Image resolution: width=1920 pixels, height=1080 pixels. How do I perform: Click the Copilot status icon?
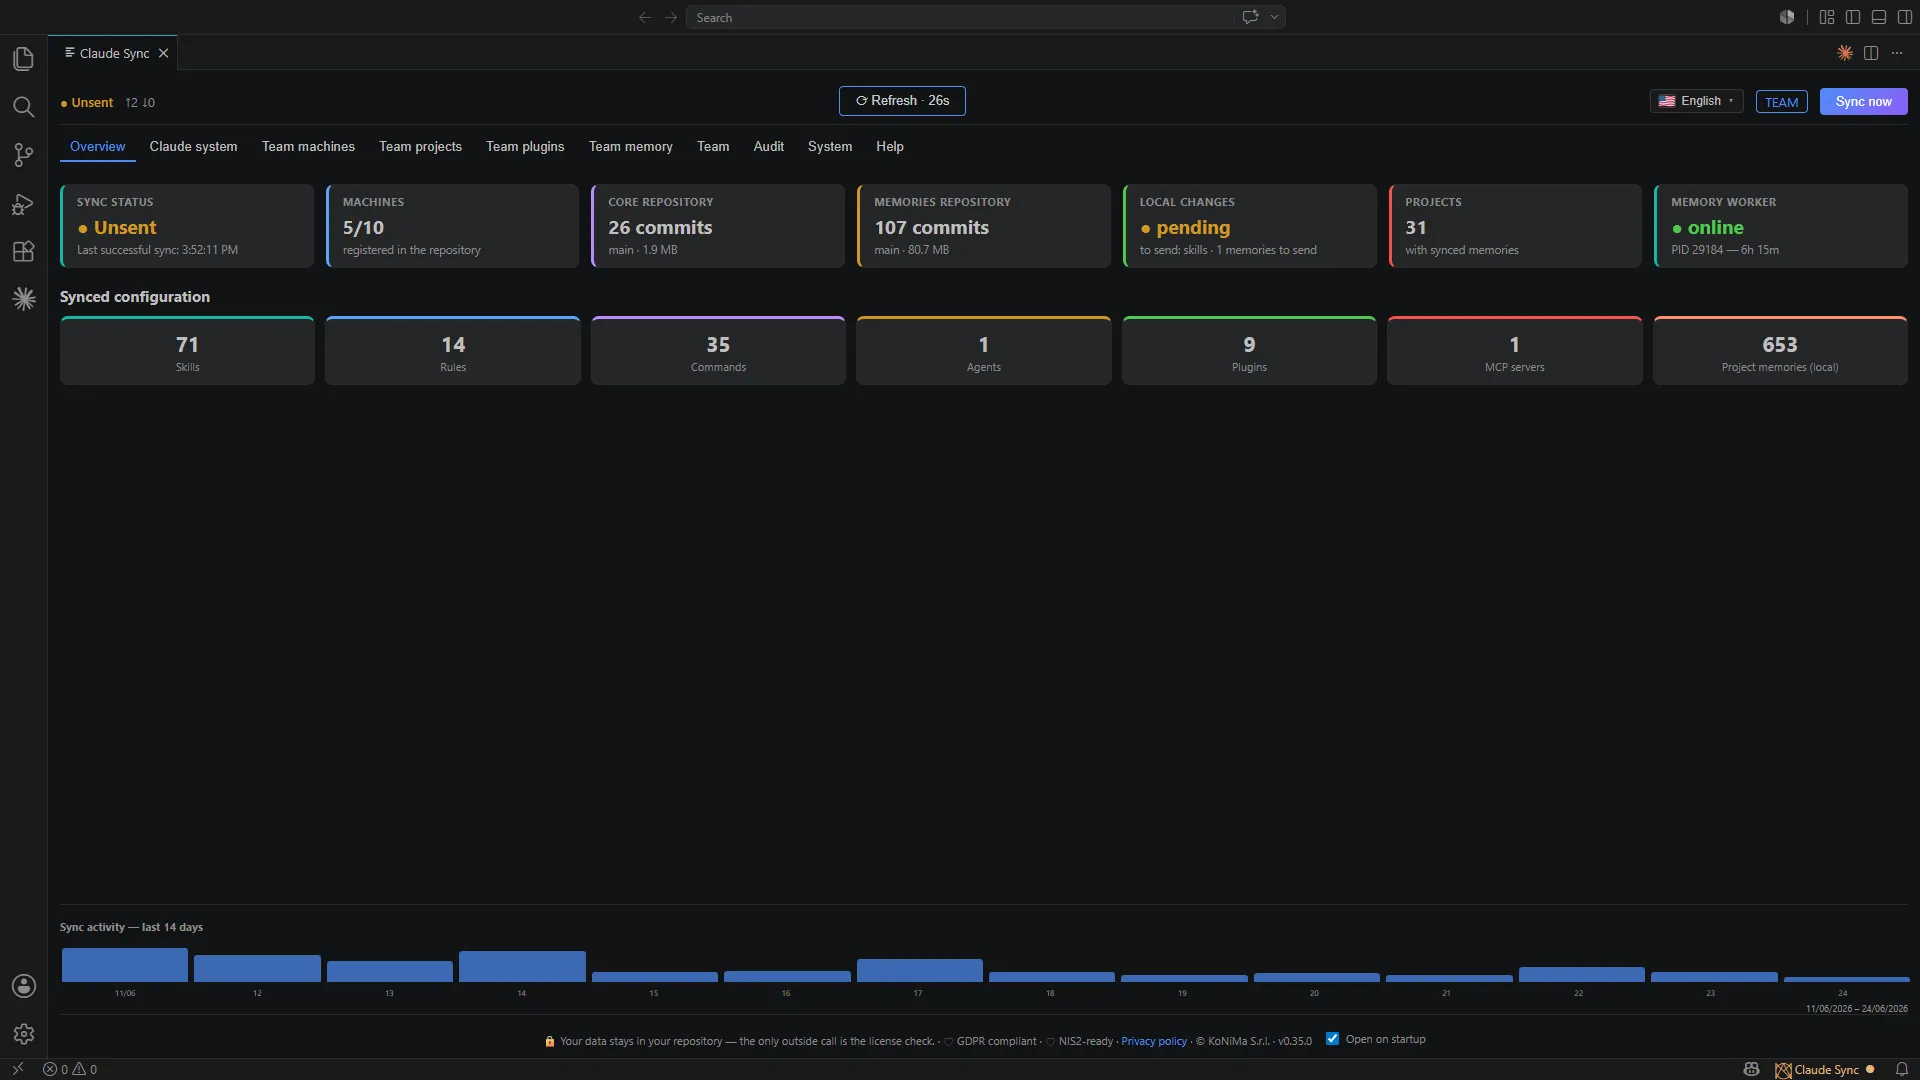pyautogui.click(x=1751, y=1069)
